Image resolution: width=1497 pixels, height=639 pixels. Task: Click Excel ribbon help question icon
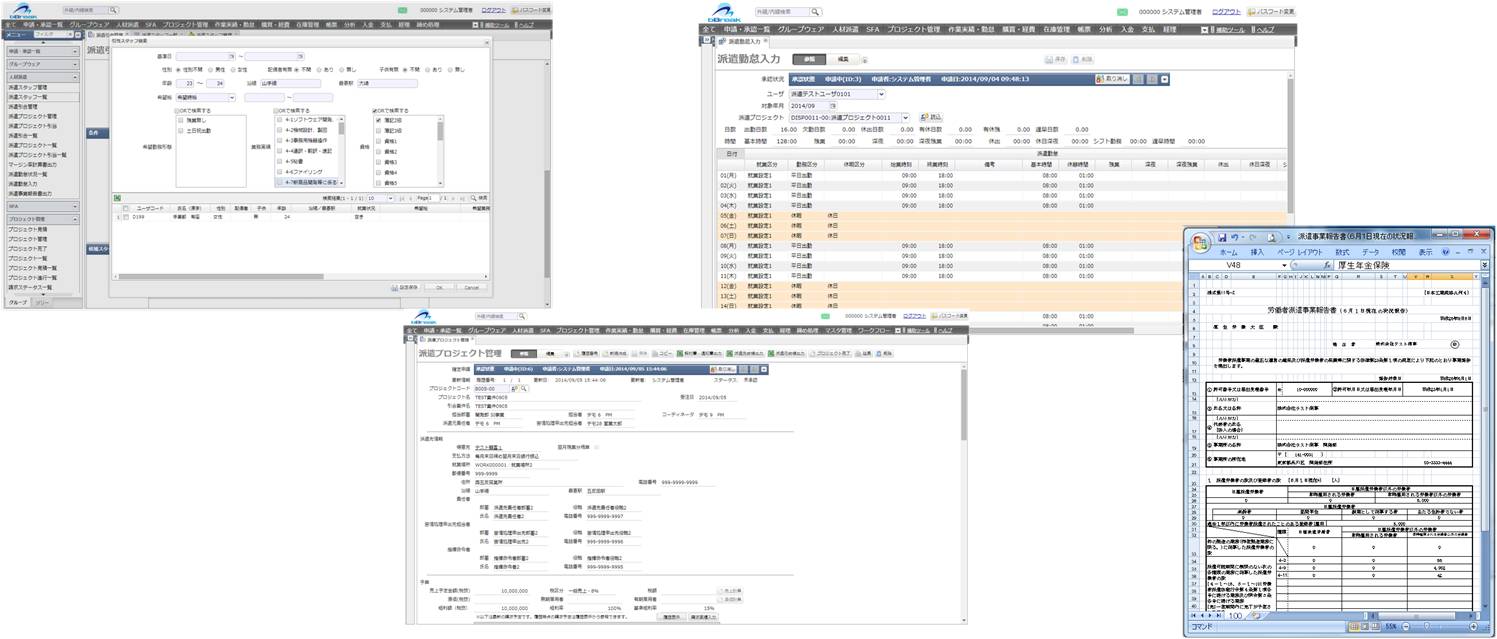1445,253
